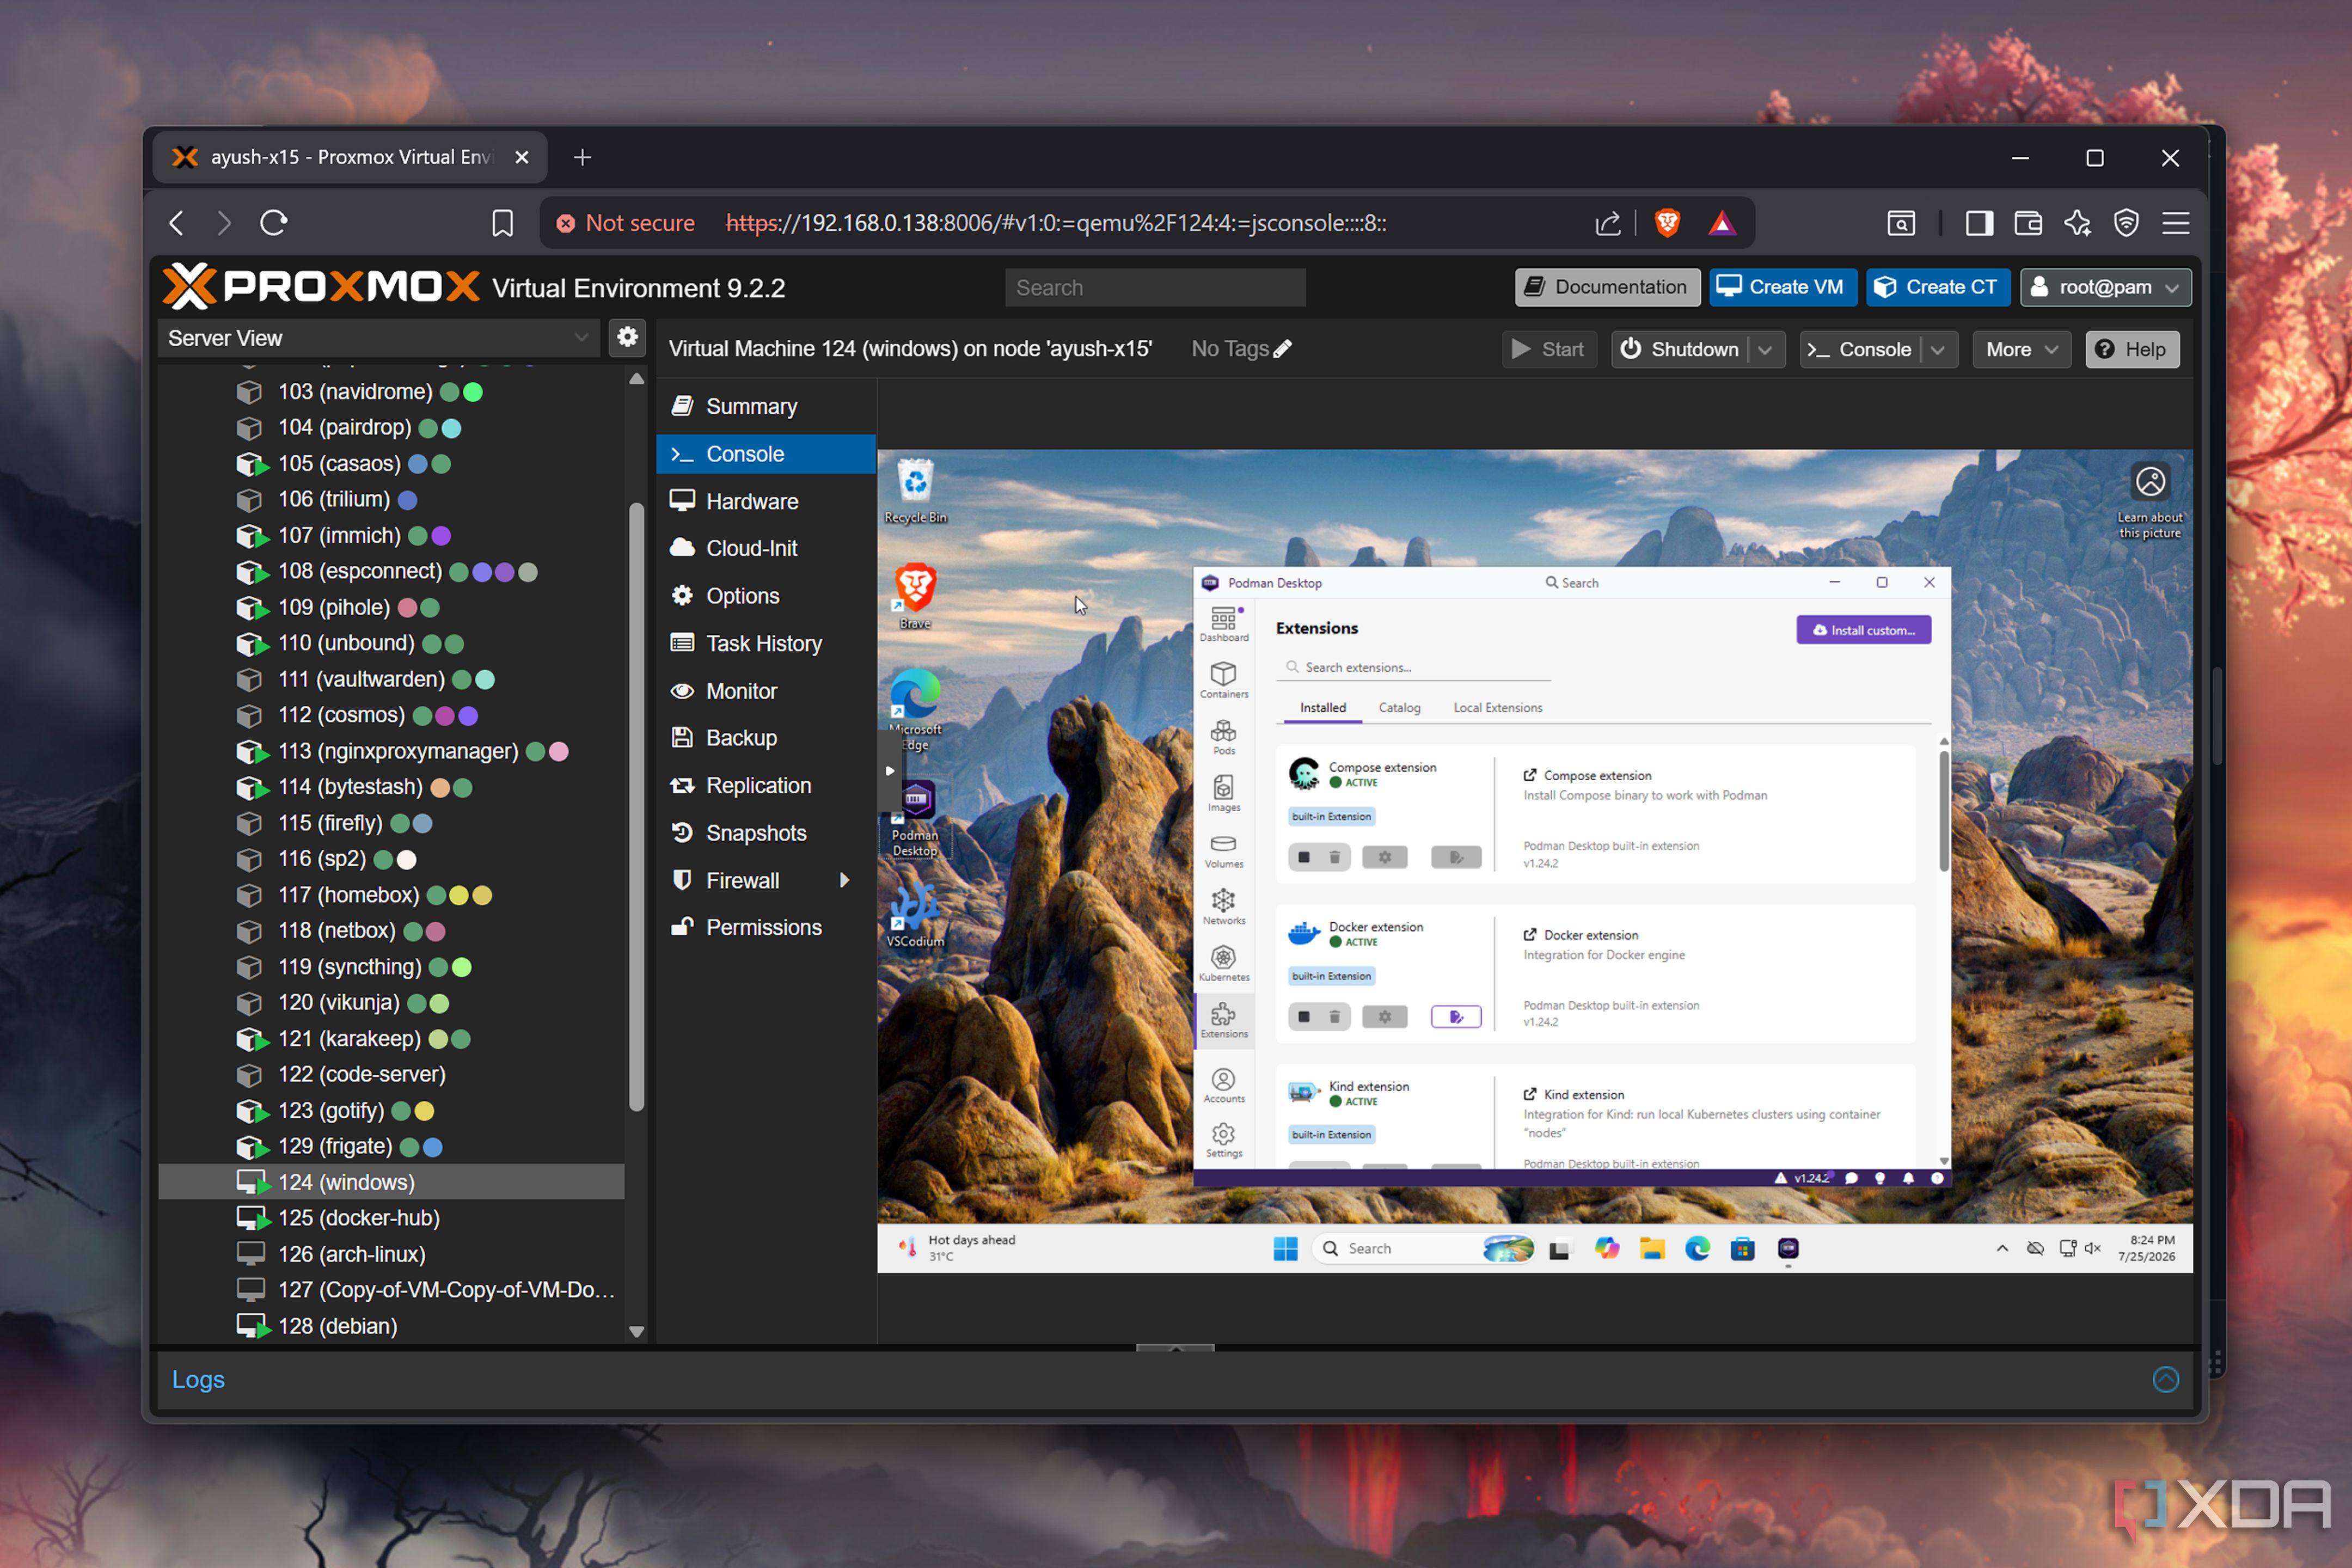Open Images in Podman Desktop sidebar
2352x1568 pixels.
1223,793
